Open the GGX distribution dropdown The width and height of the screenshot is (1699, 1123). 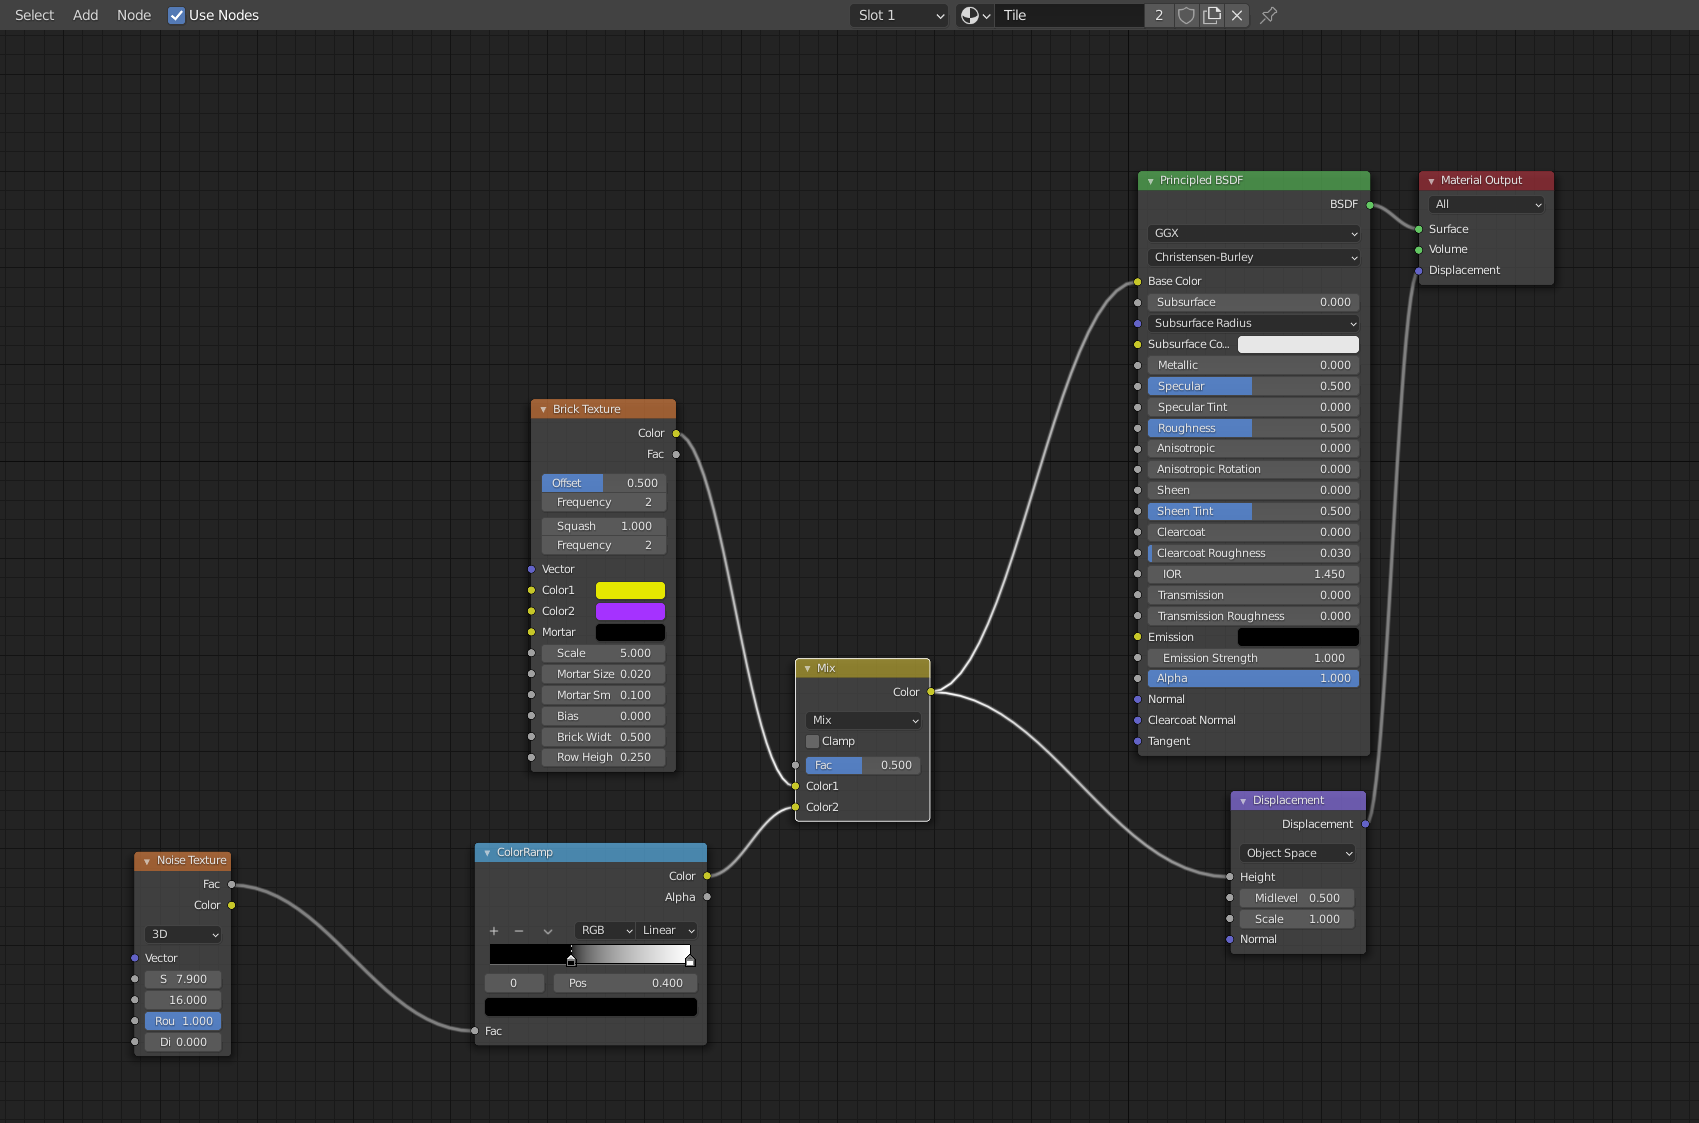coord(1255,233)
